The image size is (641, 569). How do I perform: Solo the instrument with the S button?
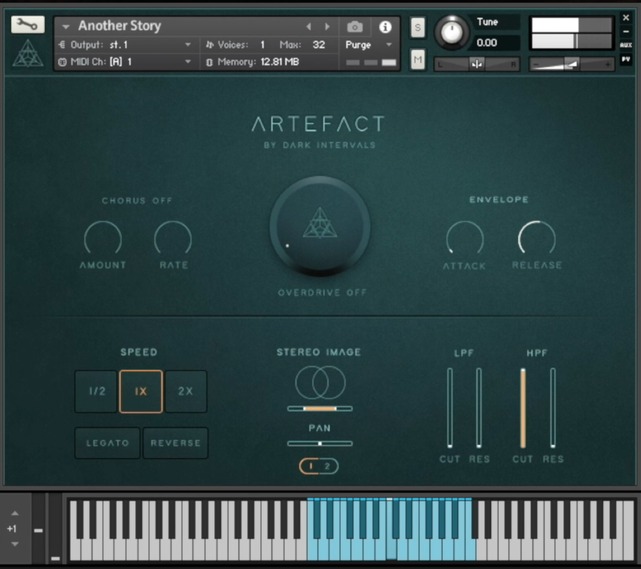[417, 28]
